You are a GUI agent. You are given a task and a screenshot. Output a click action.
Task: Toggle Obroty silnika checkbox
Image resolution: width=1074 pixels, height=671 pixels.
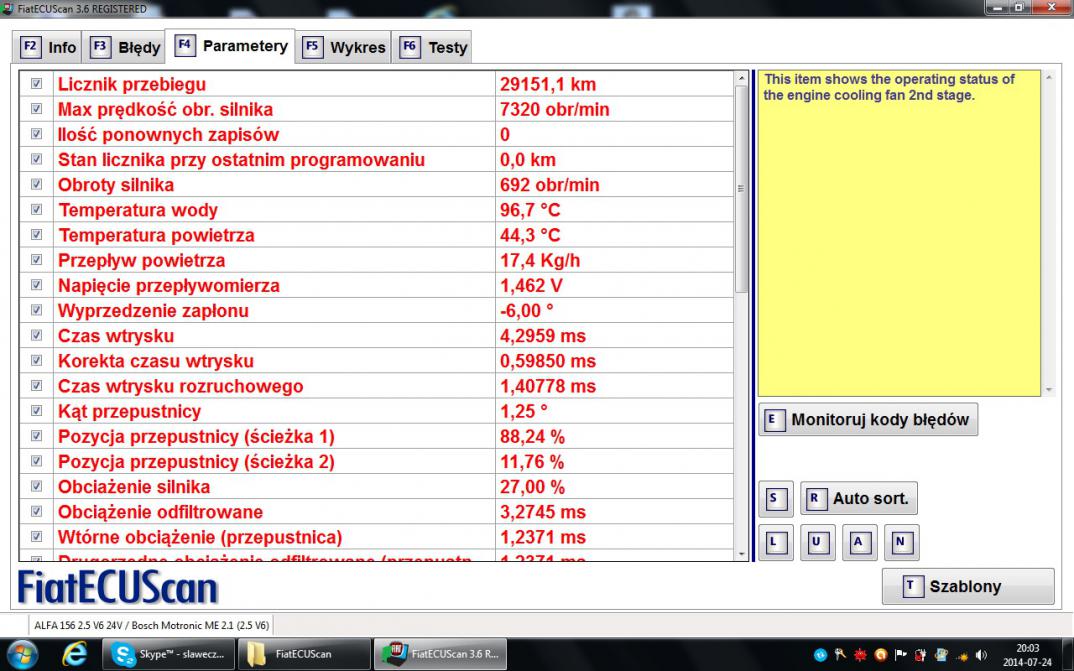36,184
